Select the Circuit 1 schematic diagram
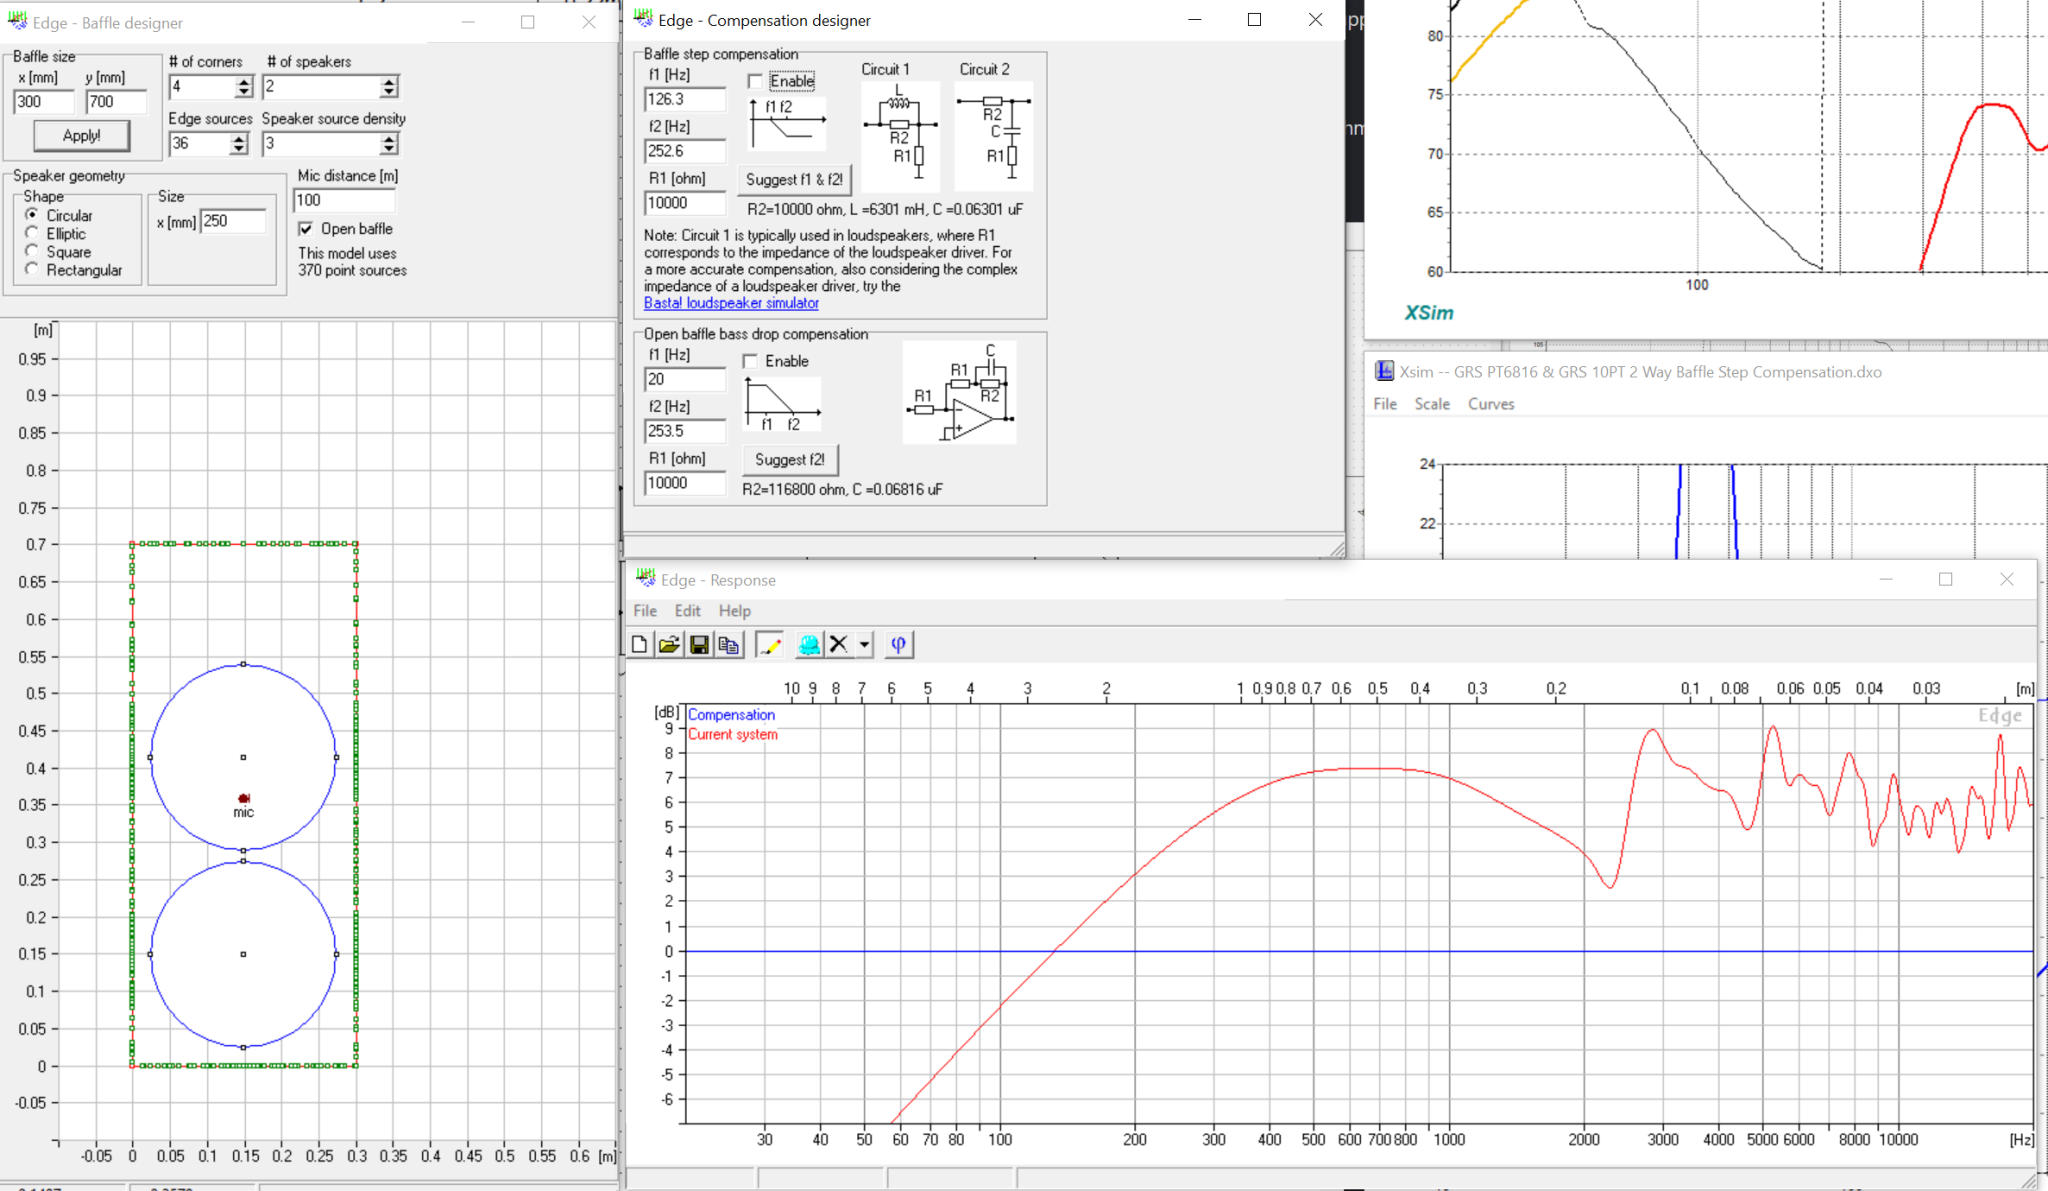2048x1191 pixels. click(900, 136)
